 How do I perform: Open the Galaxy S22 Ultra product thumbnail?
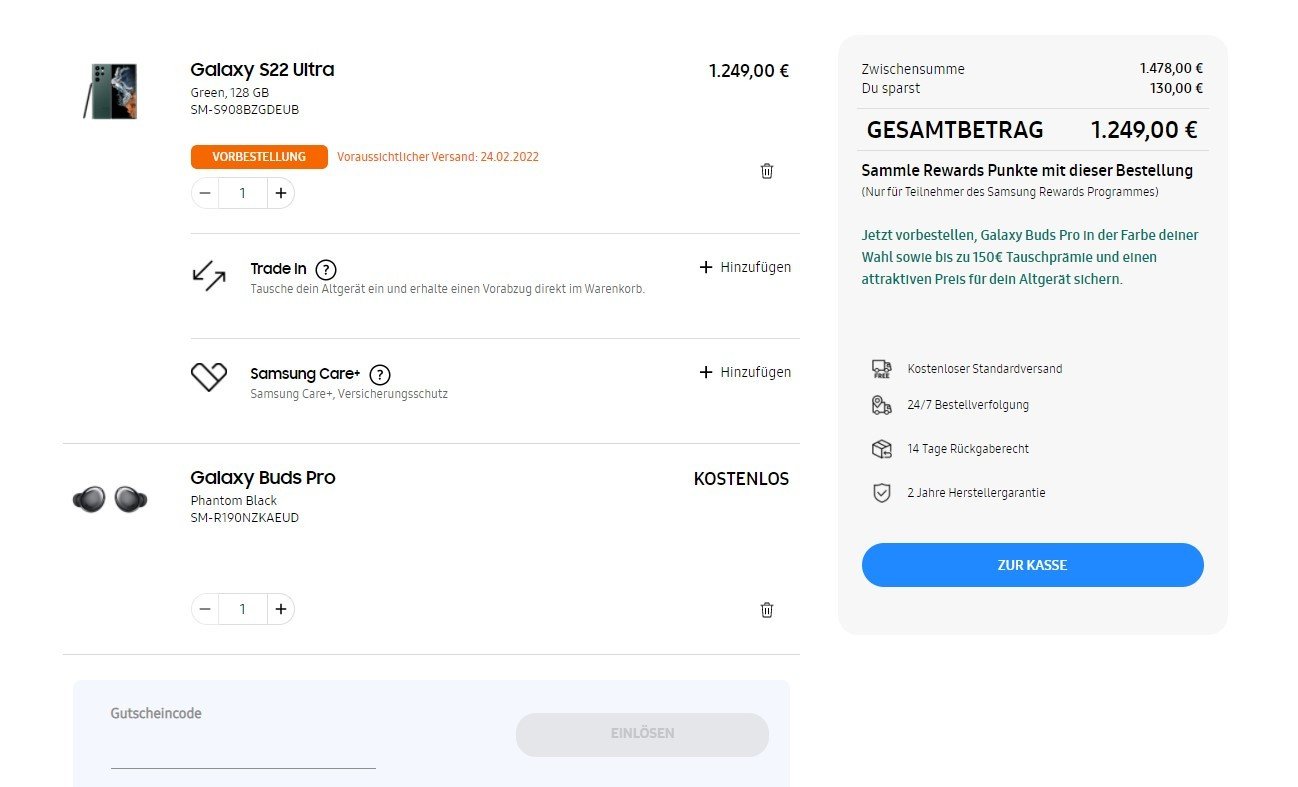(110, 92)
